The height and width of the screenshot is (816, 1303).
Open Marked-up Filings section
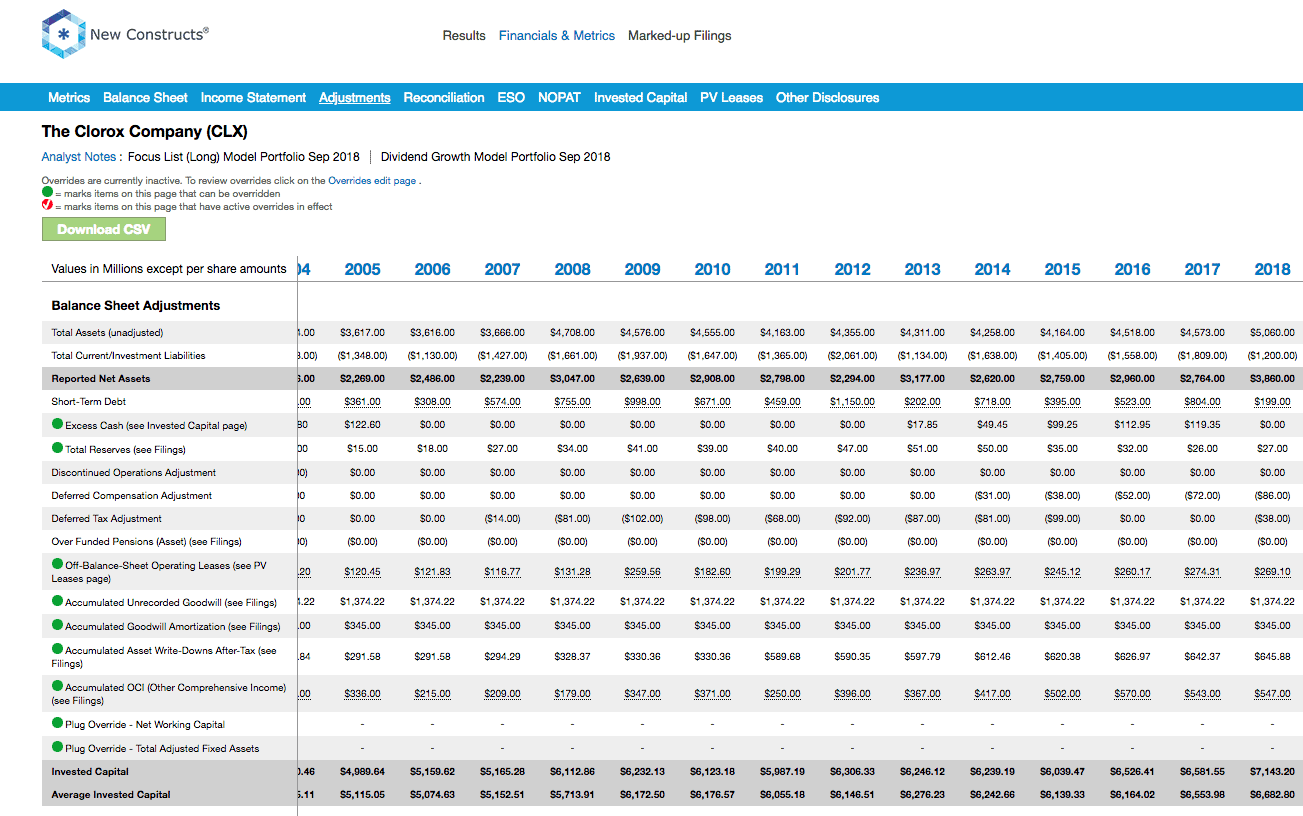click(680, 35)
